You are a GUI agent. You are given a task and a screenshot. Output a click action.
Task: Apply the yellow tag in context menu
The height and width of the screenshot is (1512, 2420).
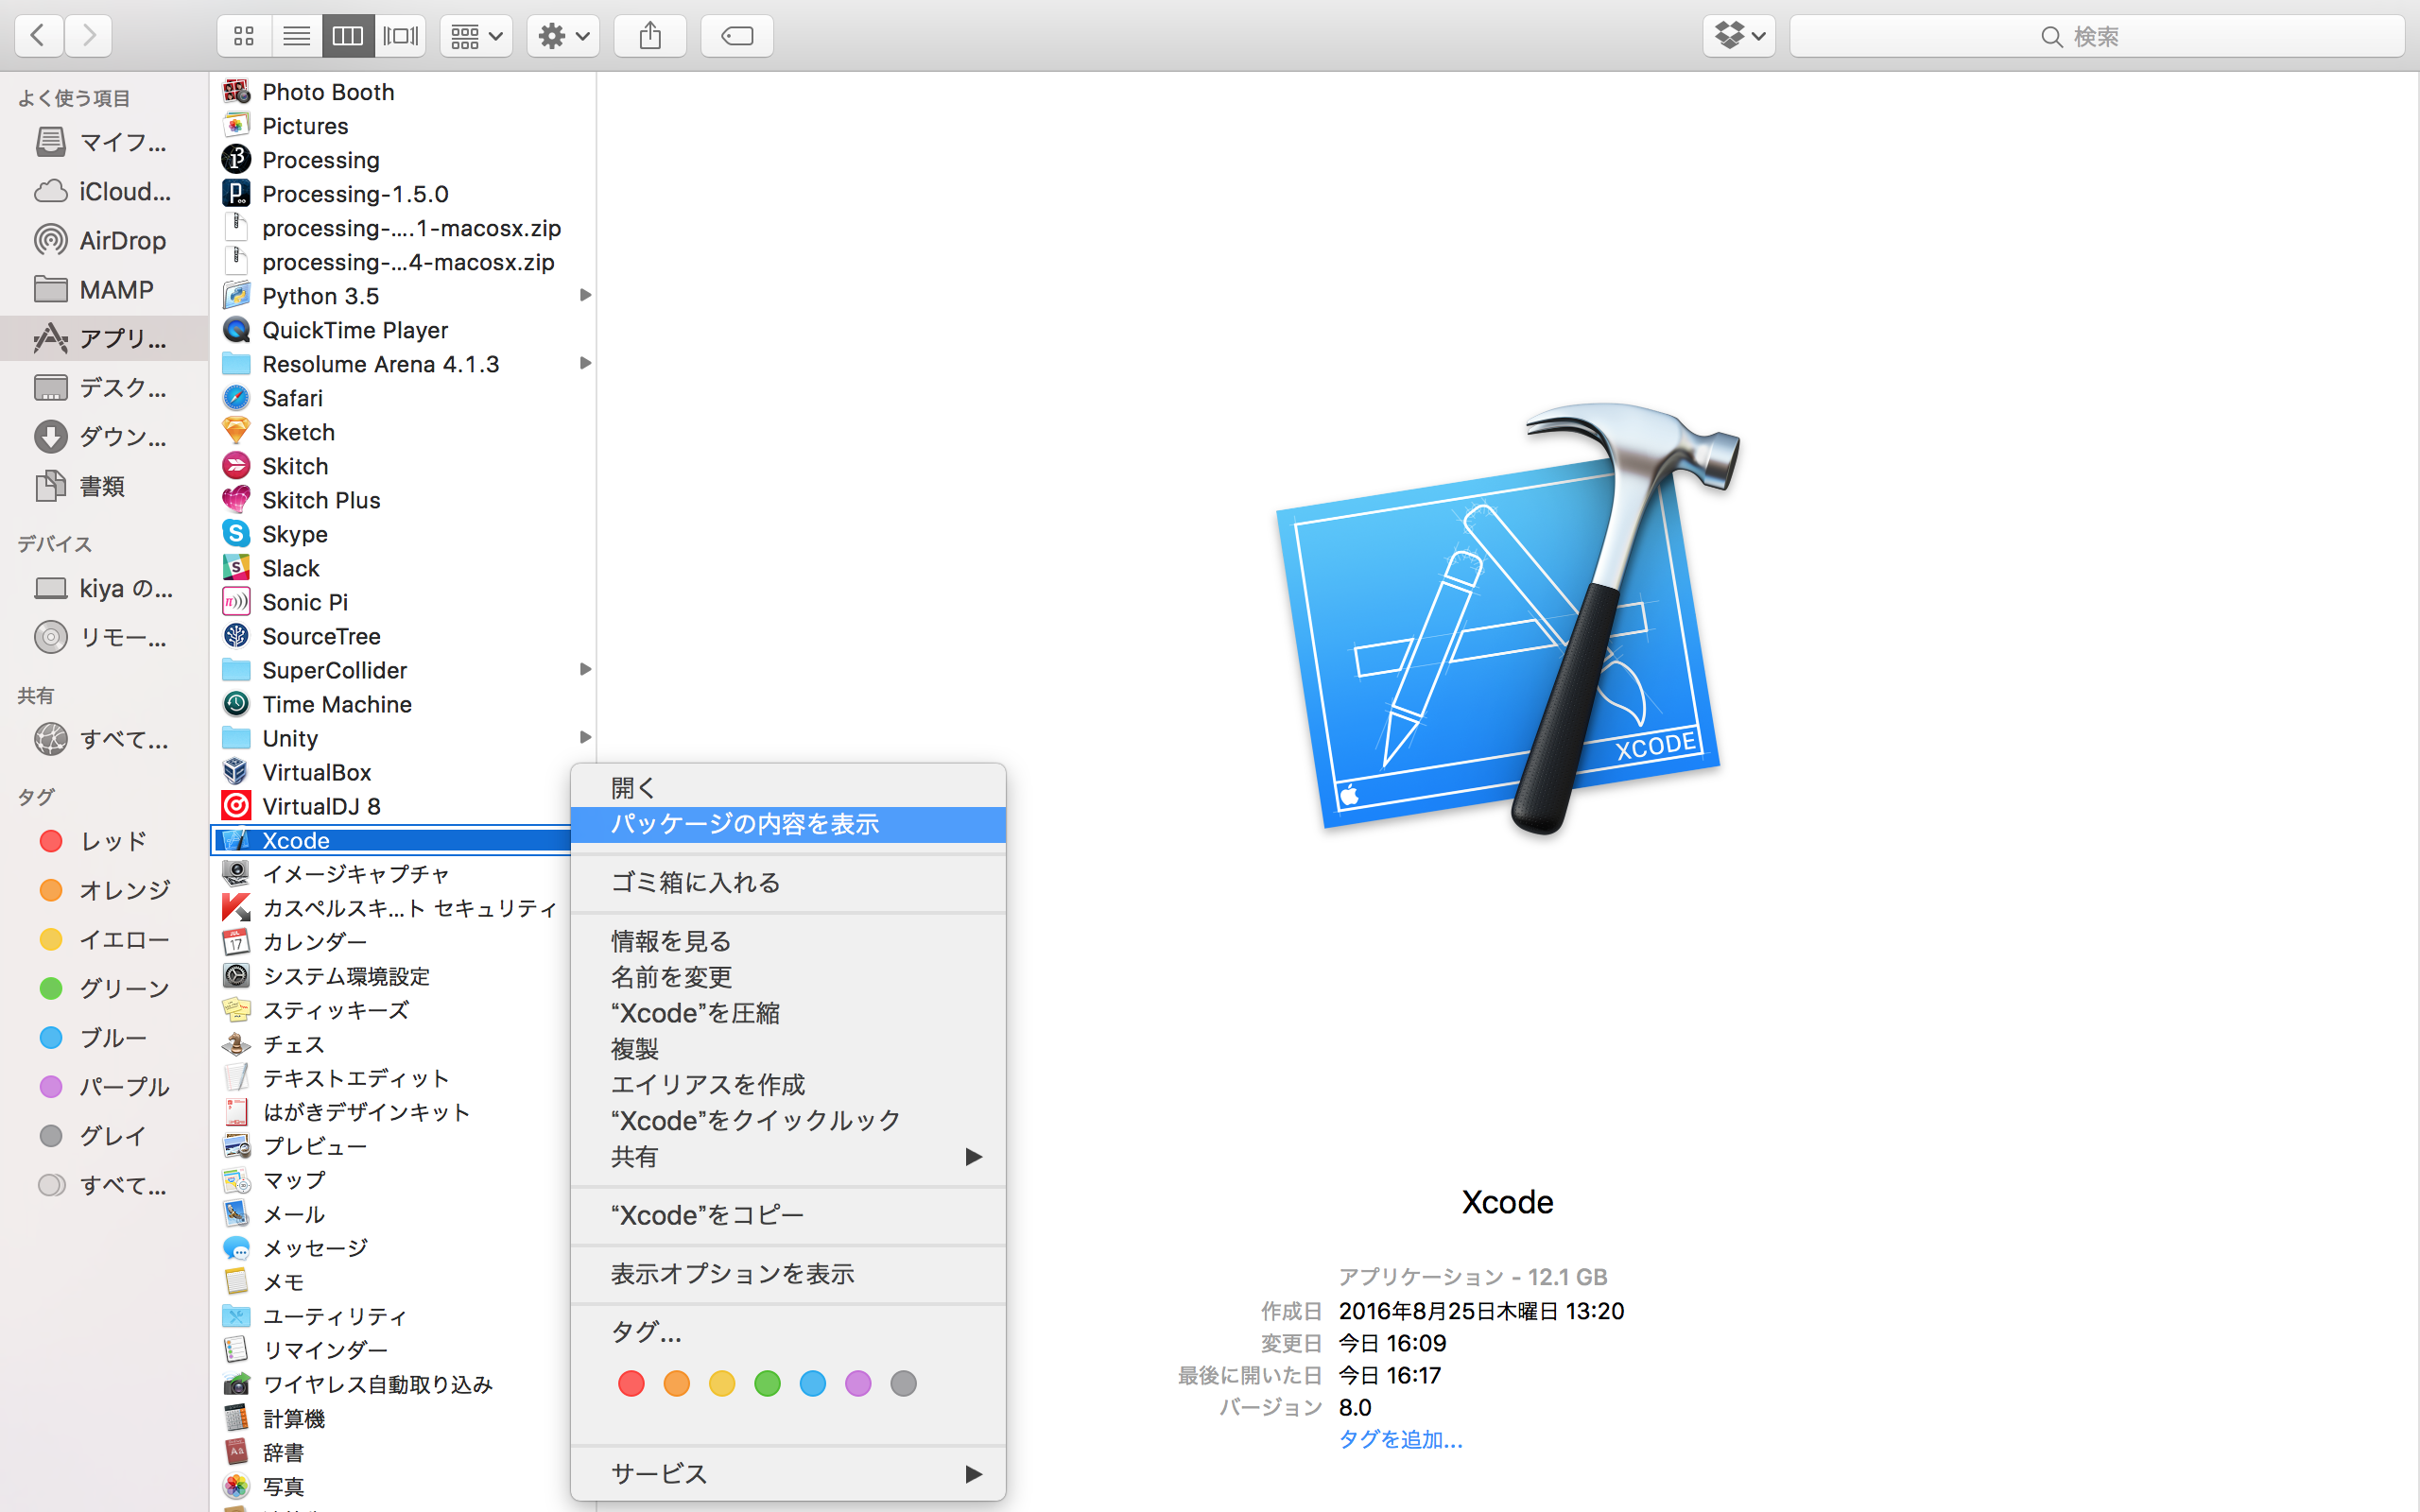click(722, 1384)
